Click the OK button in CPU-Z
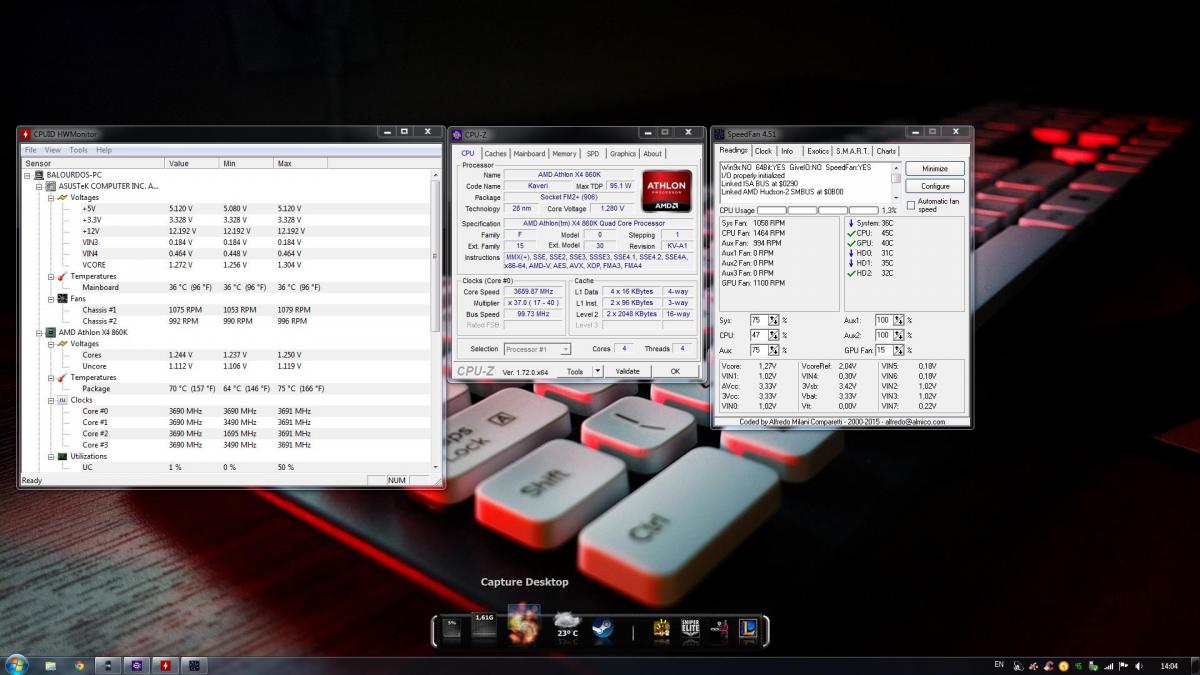Viewport: 1200px width, 675px height. click(x=675, y=371)
